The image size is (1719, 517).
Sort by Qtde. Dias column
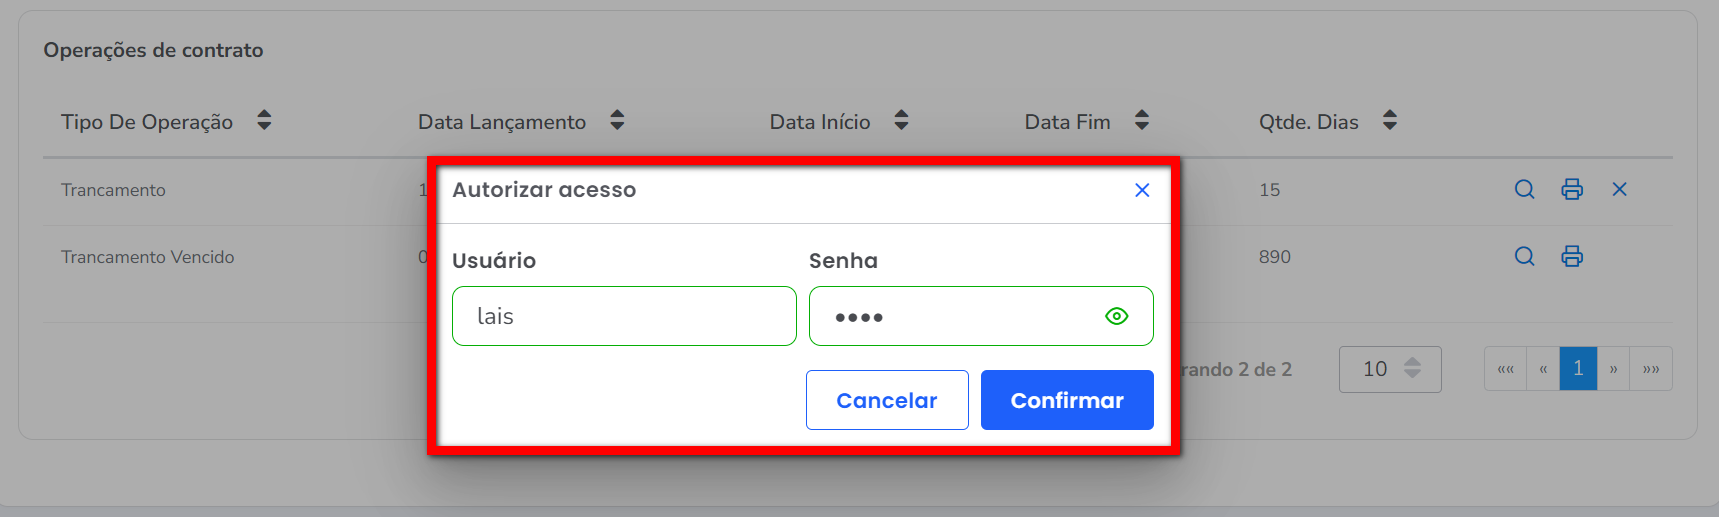(1390, 121)
